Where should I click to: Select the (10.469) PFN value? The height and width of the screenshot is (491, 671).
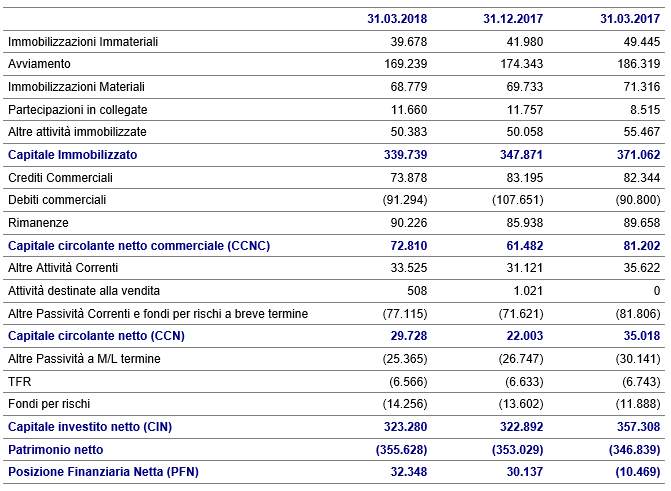pyautogui.click(x=631, y=472)
